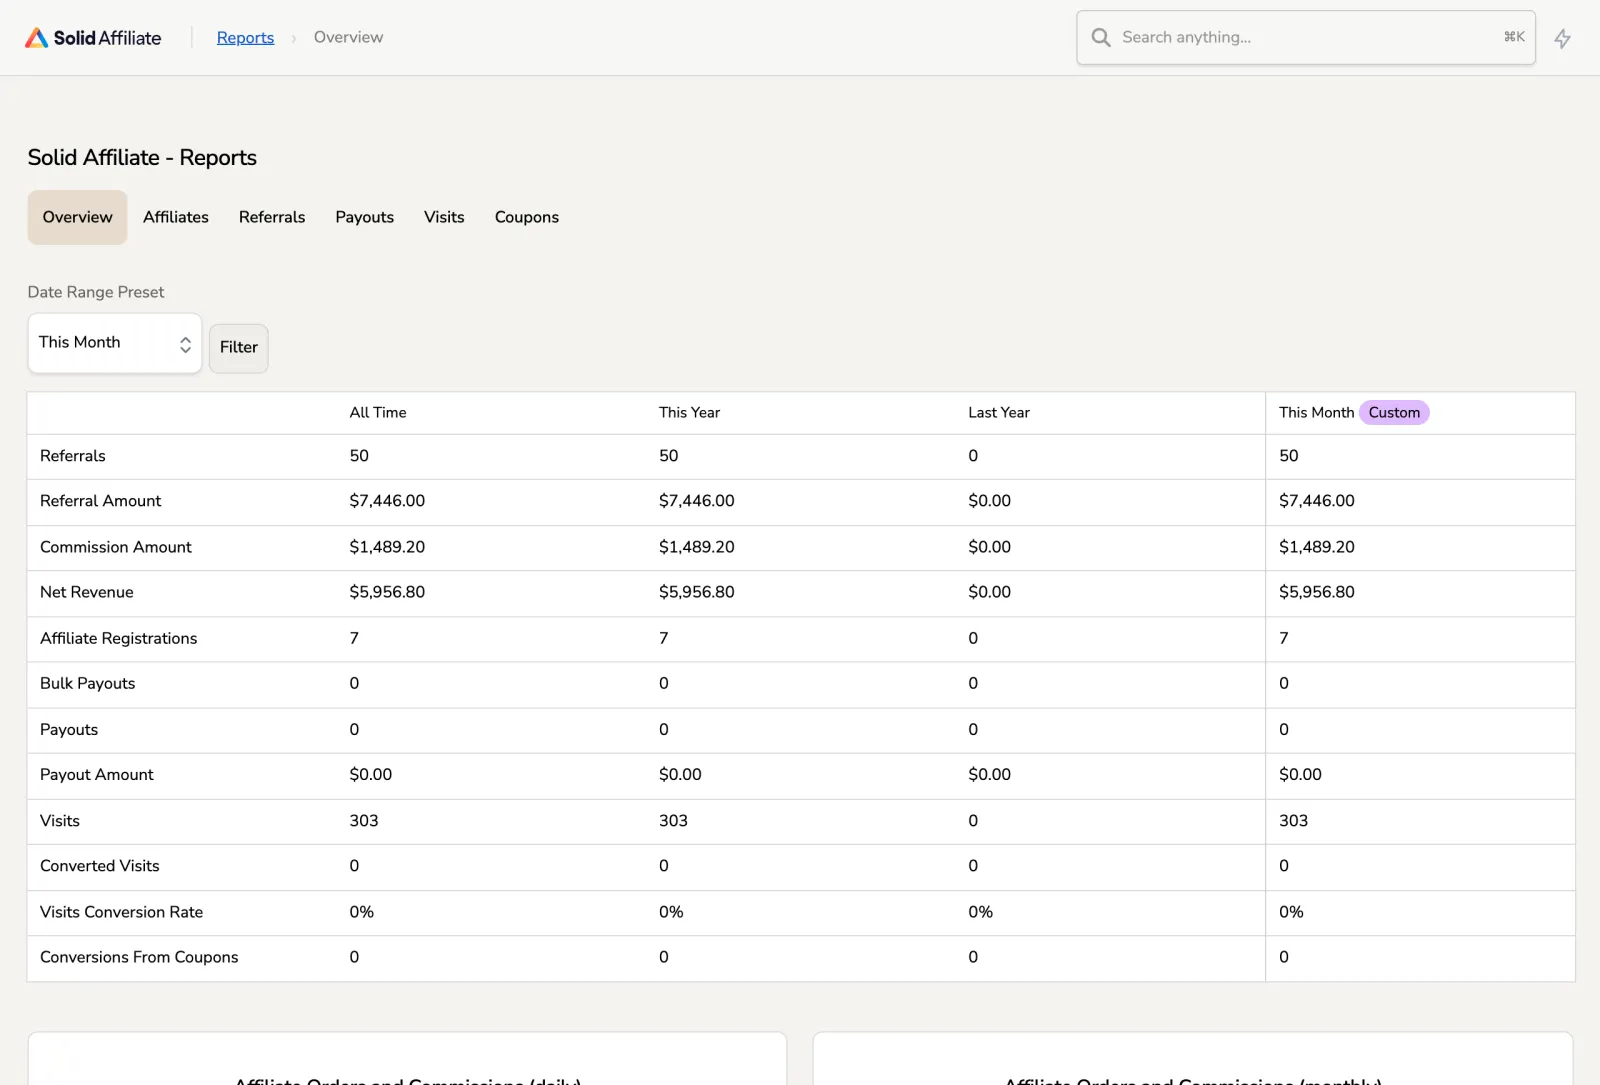Click the Solid Affiliate logo

coord(93,38)
